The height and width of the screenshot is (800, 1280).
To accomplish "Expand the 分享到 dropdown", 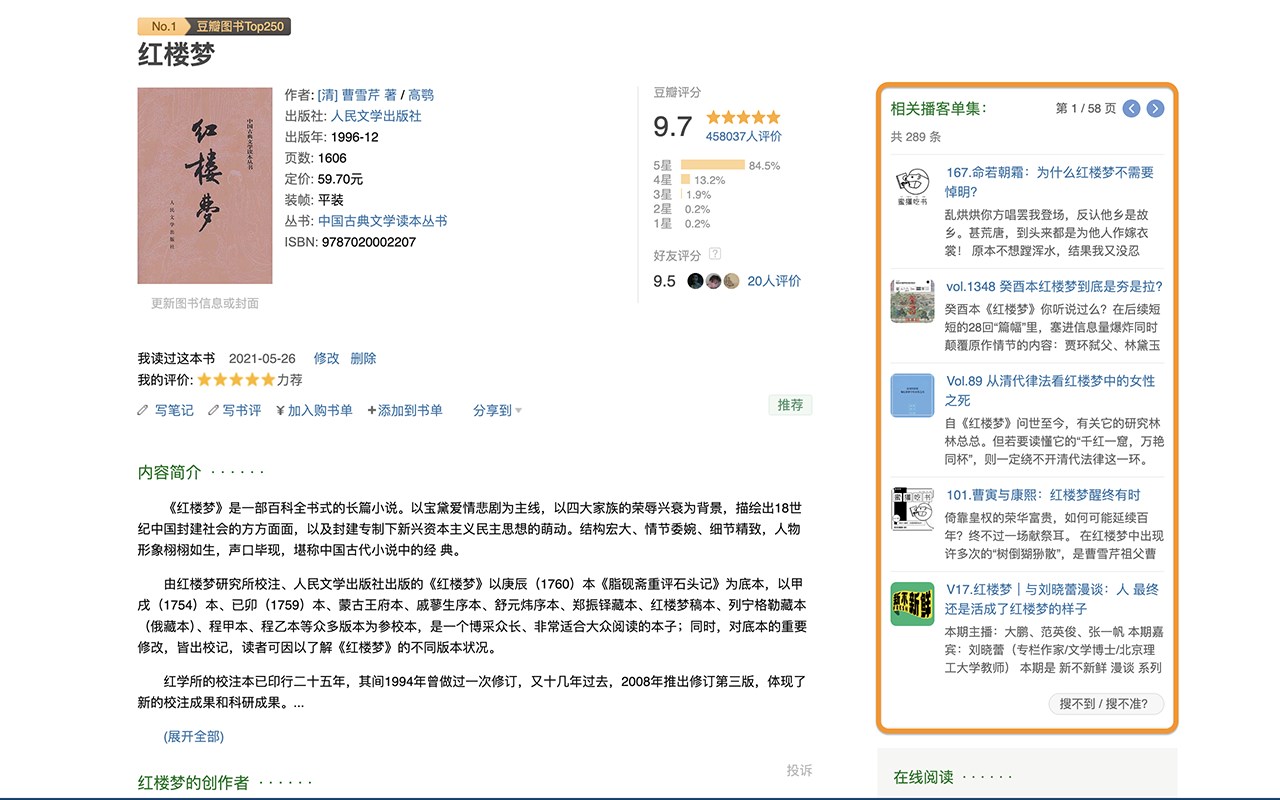I will pyautogui.click(x=497, y=410).
